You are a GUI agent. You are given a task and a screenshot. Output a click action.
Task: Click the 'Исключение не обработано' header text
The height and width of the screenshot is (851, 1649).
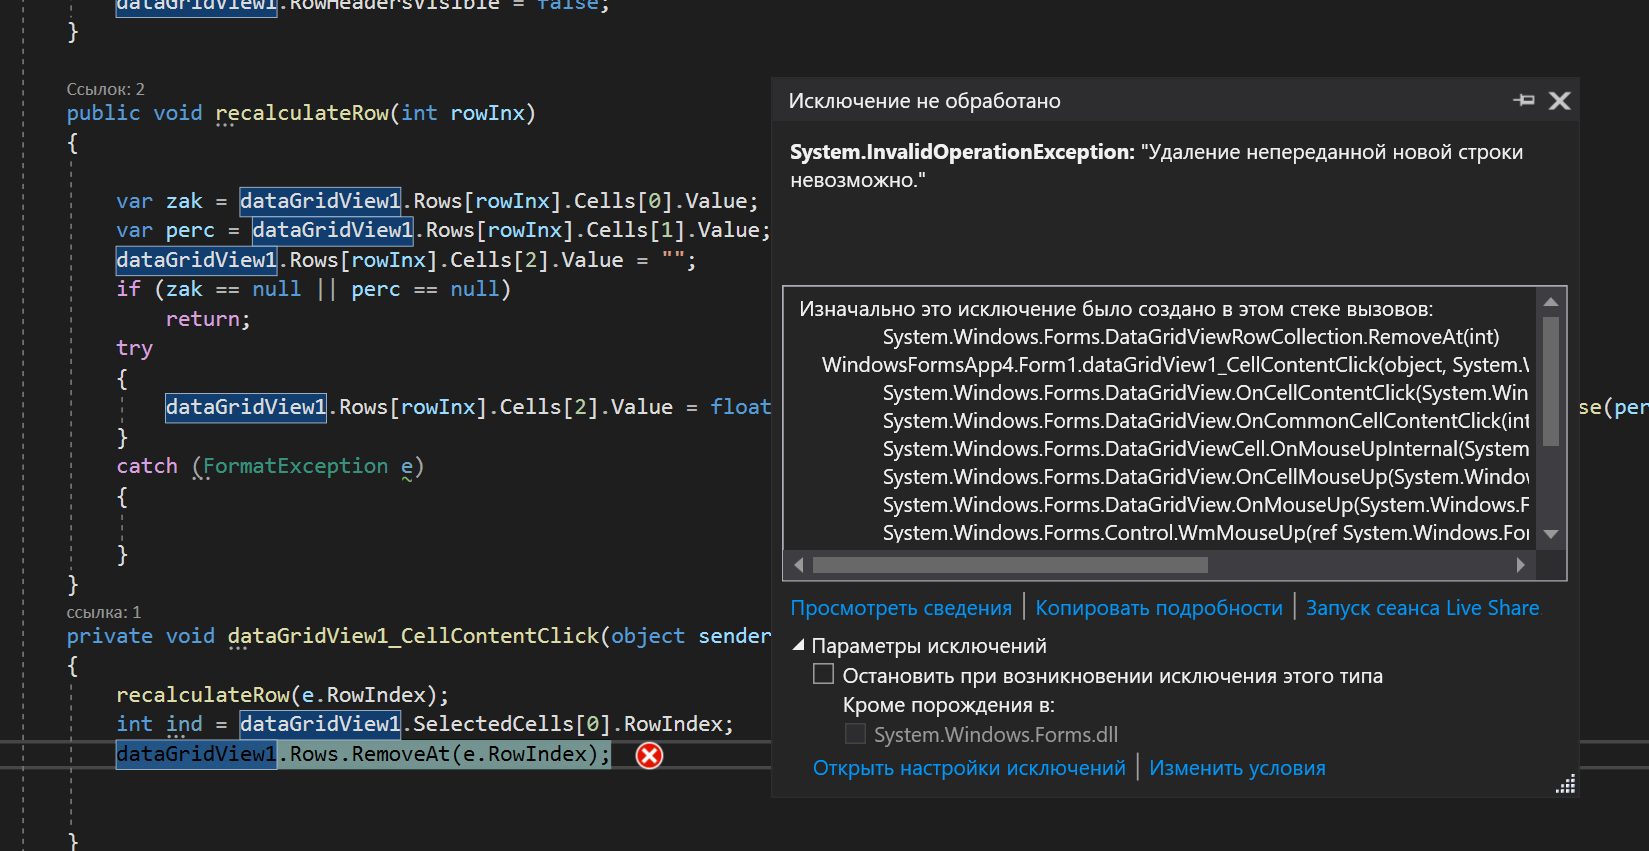coord(924,101)
